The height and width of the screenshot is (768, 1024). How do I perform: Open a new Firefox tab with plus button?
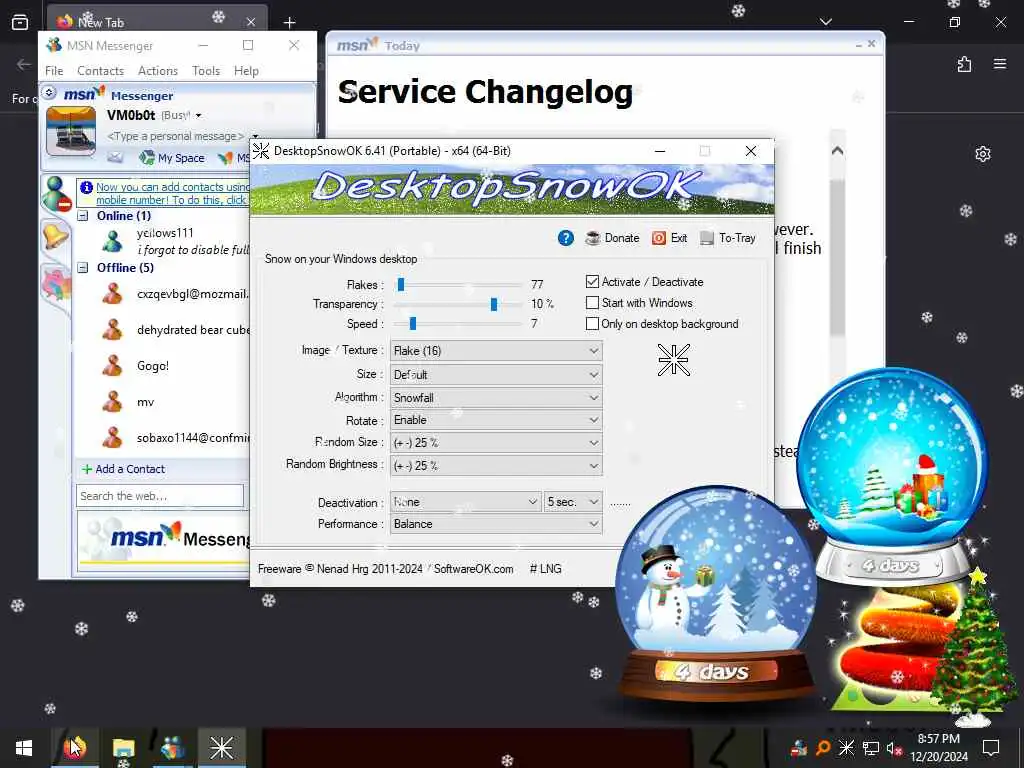pos(289,22)
